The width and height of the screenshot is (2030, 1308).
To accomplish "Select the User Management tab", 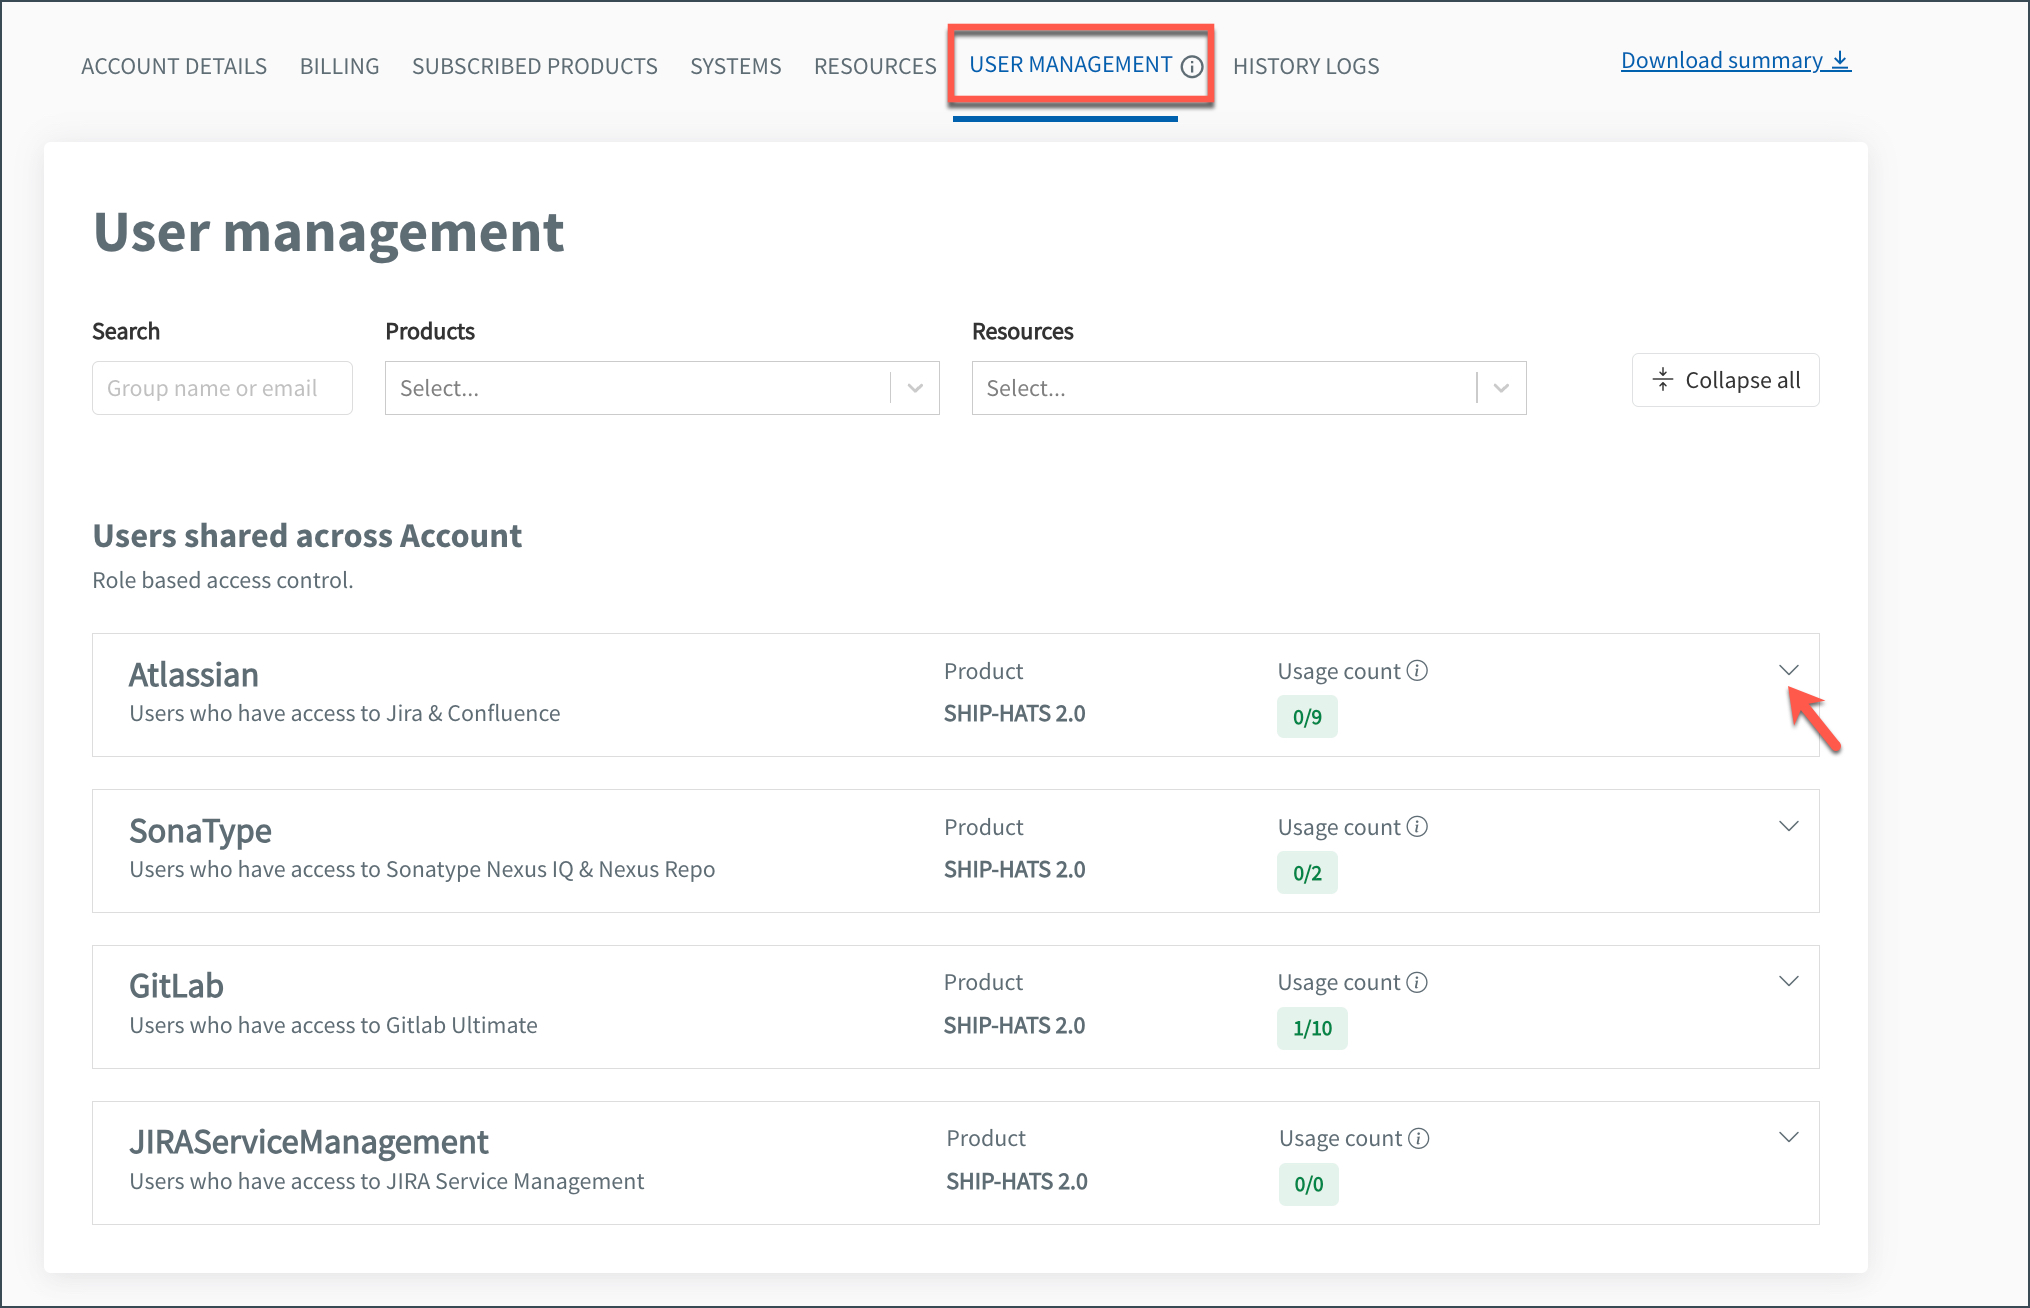I will (x=1070, y=65).
